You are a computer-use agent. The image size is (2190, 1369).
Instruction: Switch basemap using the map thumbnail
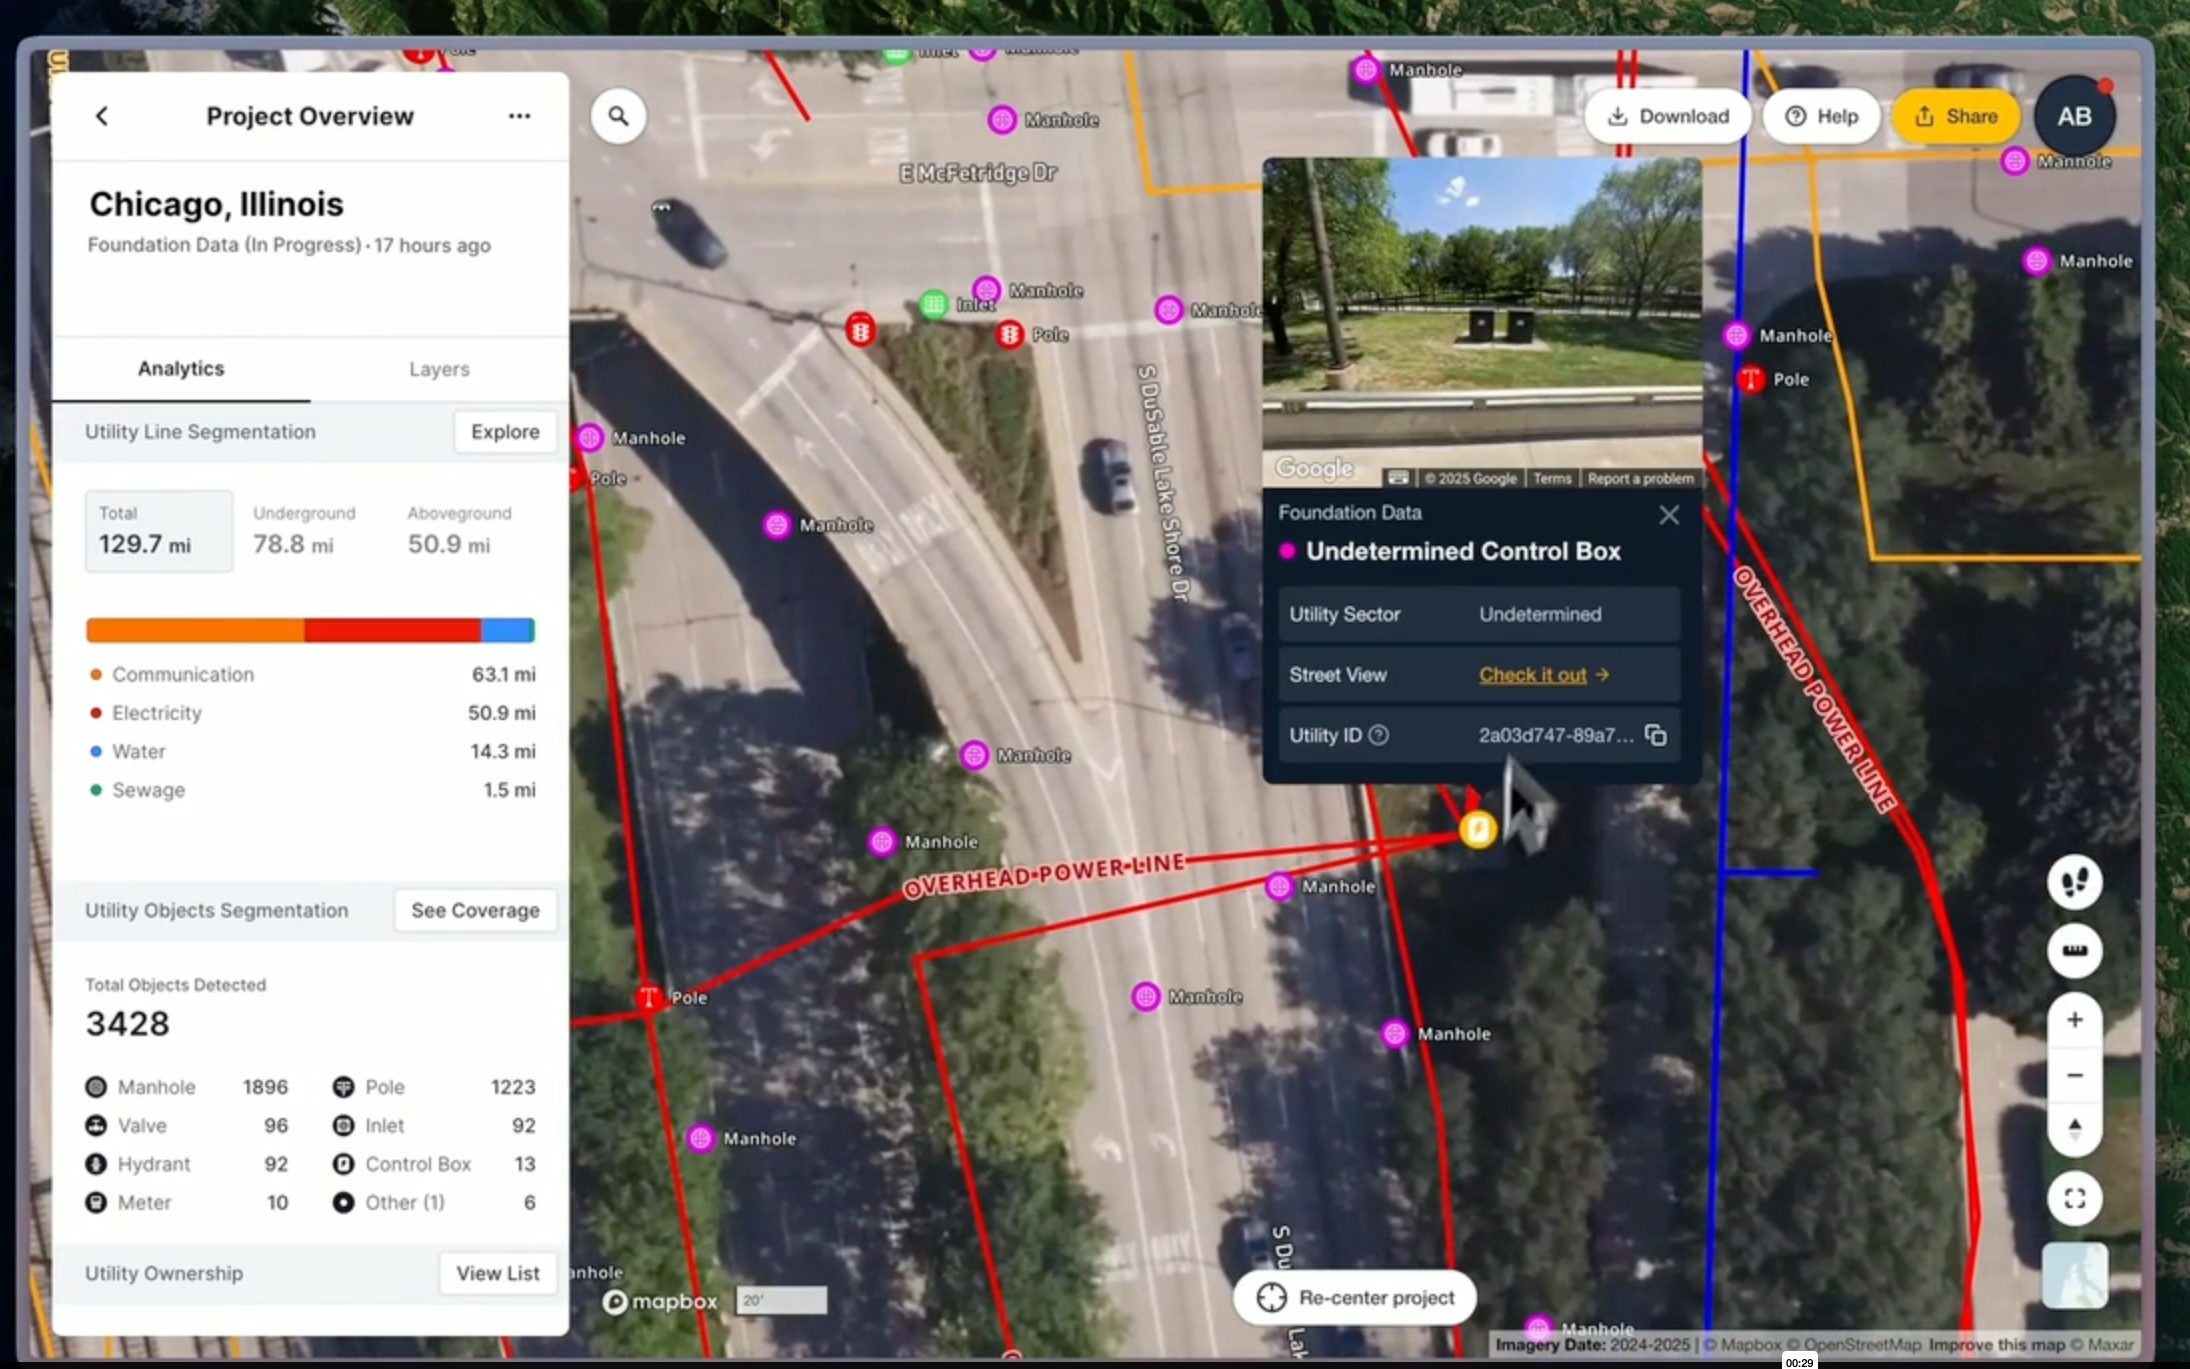pyautogui.click(x=2075, y=1275)
